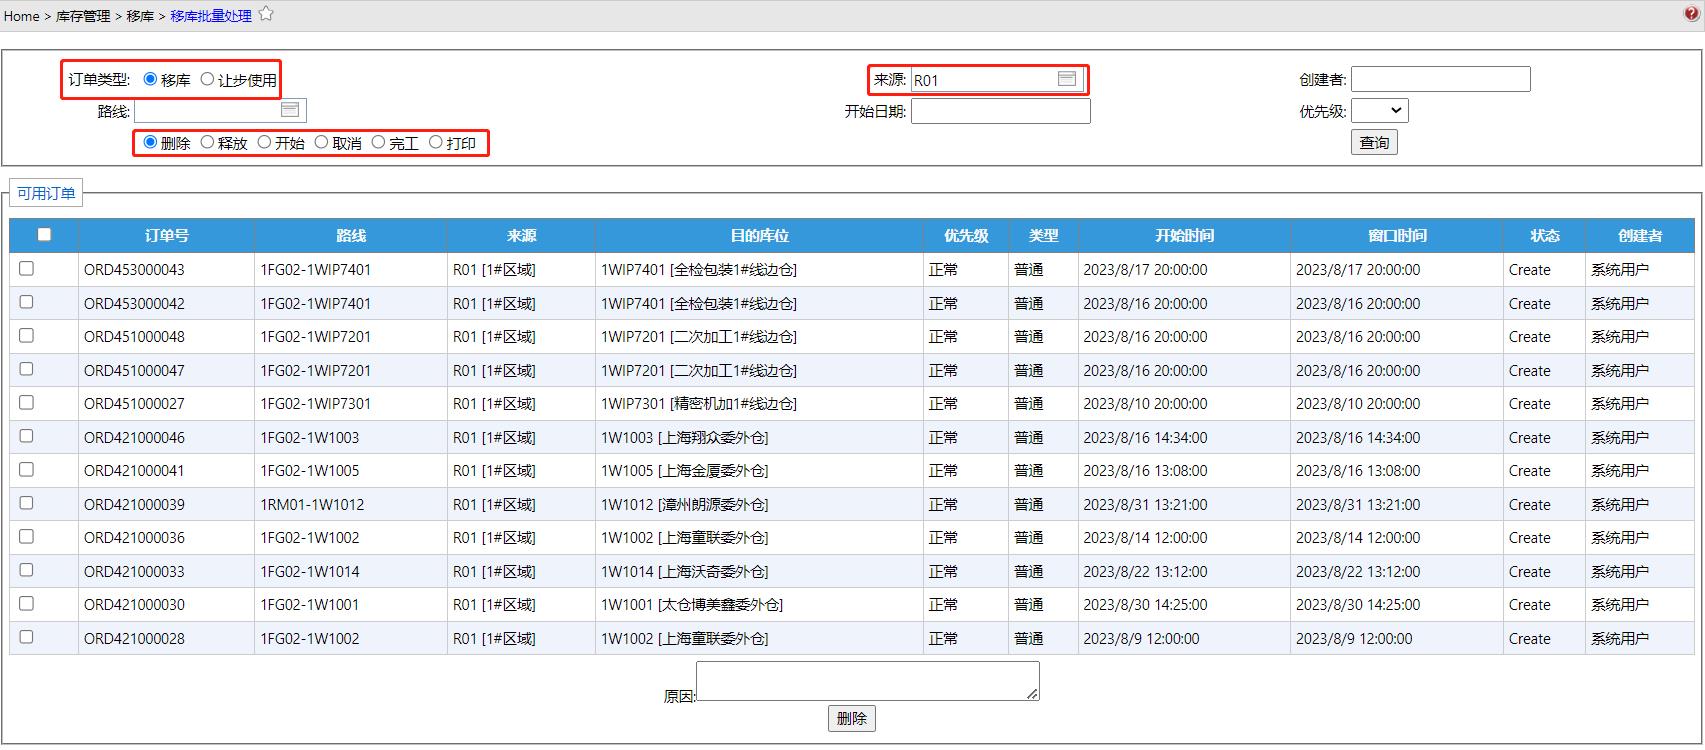Click destination 1W1014 [上海沃奇委外仓]
The height and width of the screenshot is (750, 1705).
684,572
